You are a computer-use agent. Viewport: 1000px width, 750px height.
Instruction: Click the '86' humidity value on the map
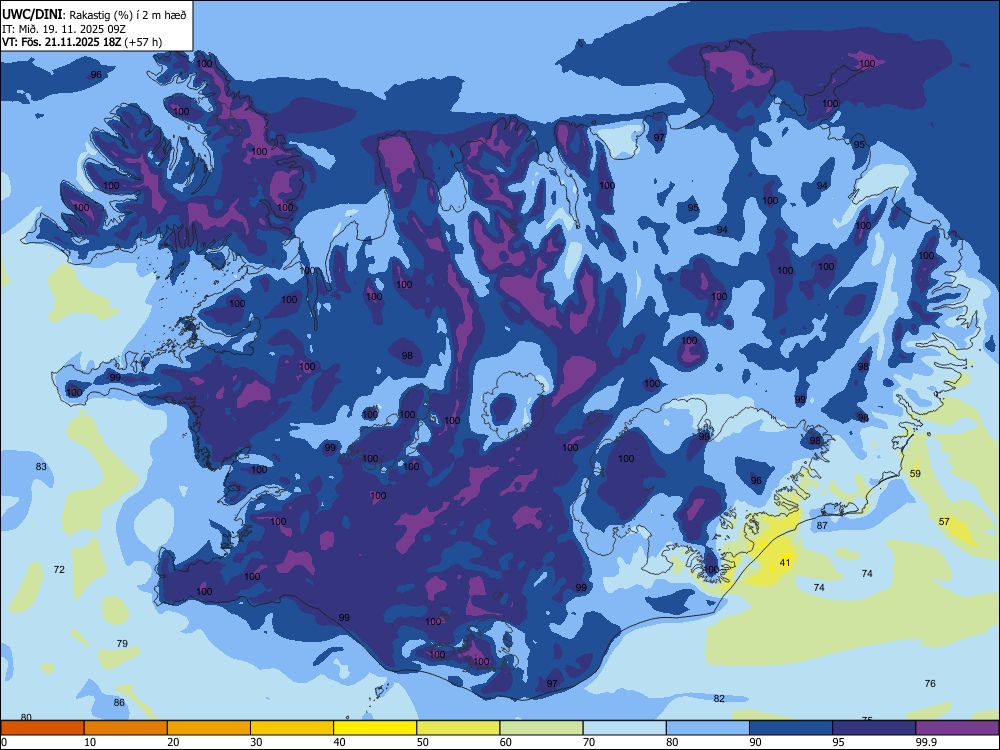coord(119,703)
